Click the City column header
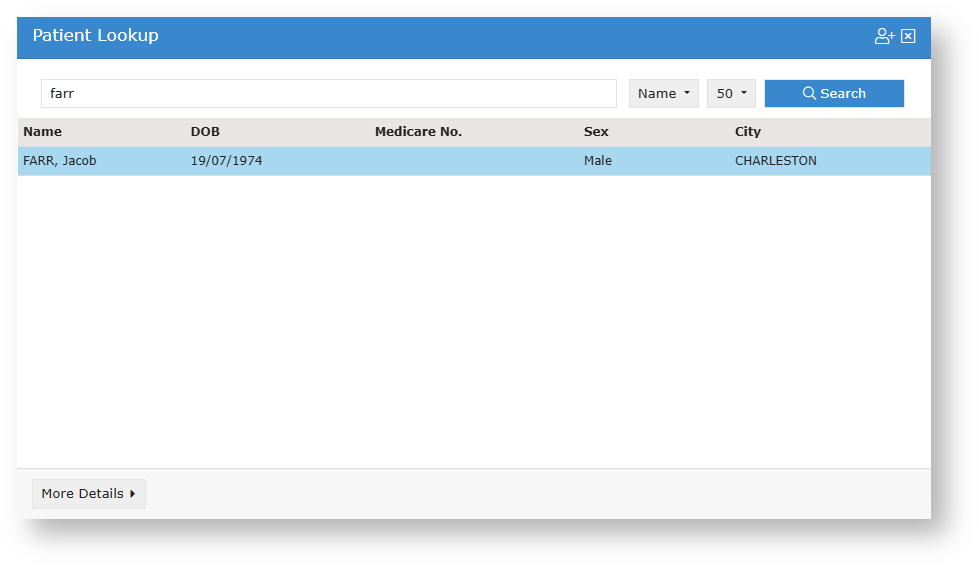Screen dimensions: 979x567 [x=748, y=132]
